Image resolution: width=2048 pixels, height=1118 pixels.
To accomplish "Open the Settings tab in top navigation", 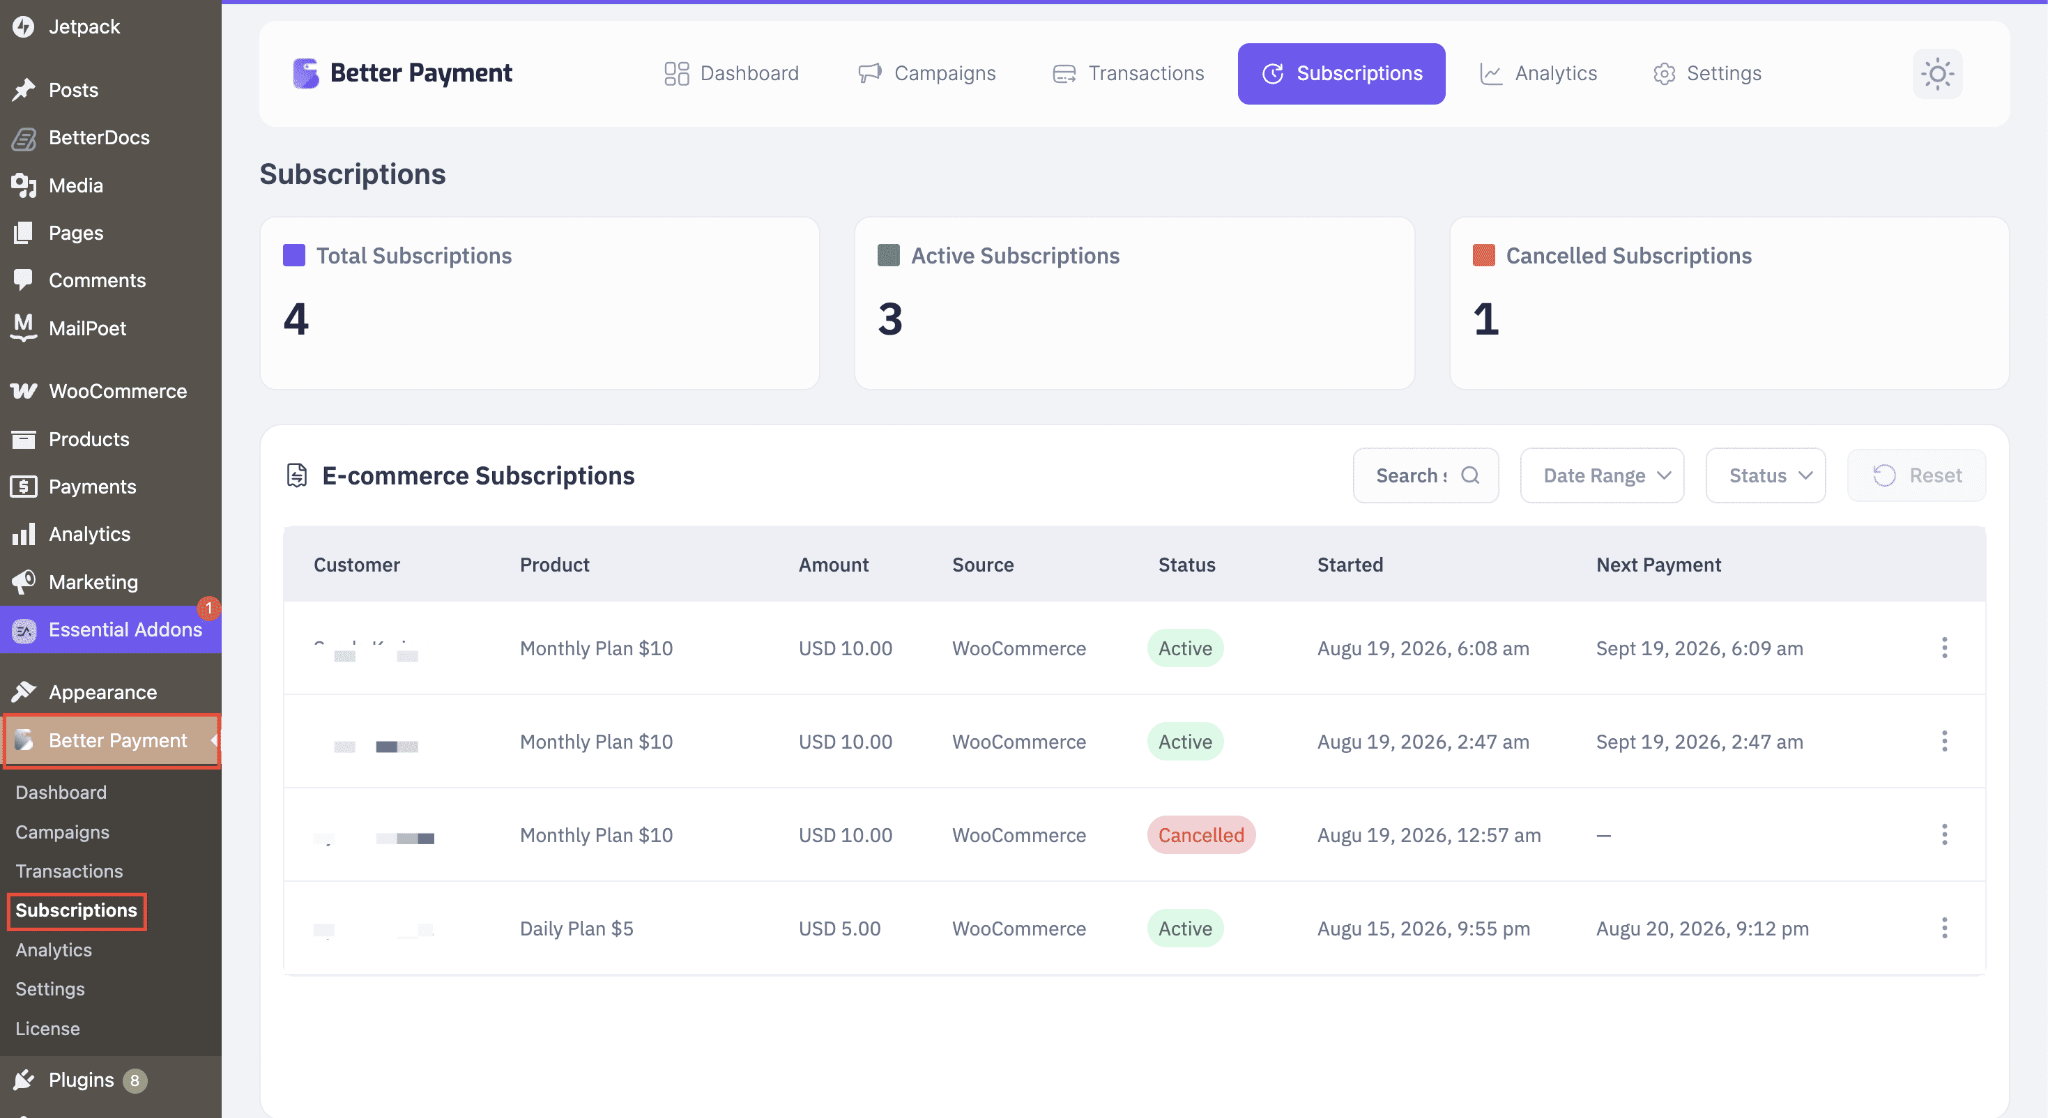I will [x=1707, y=74].
